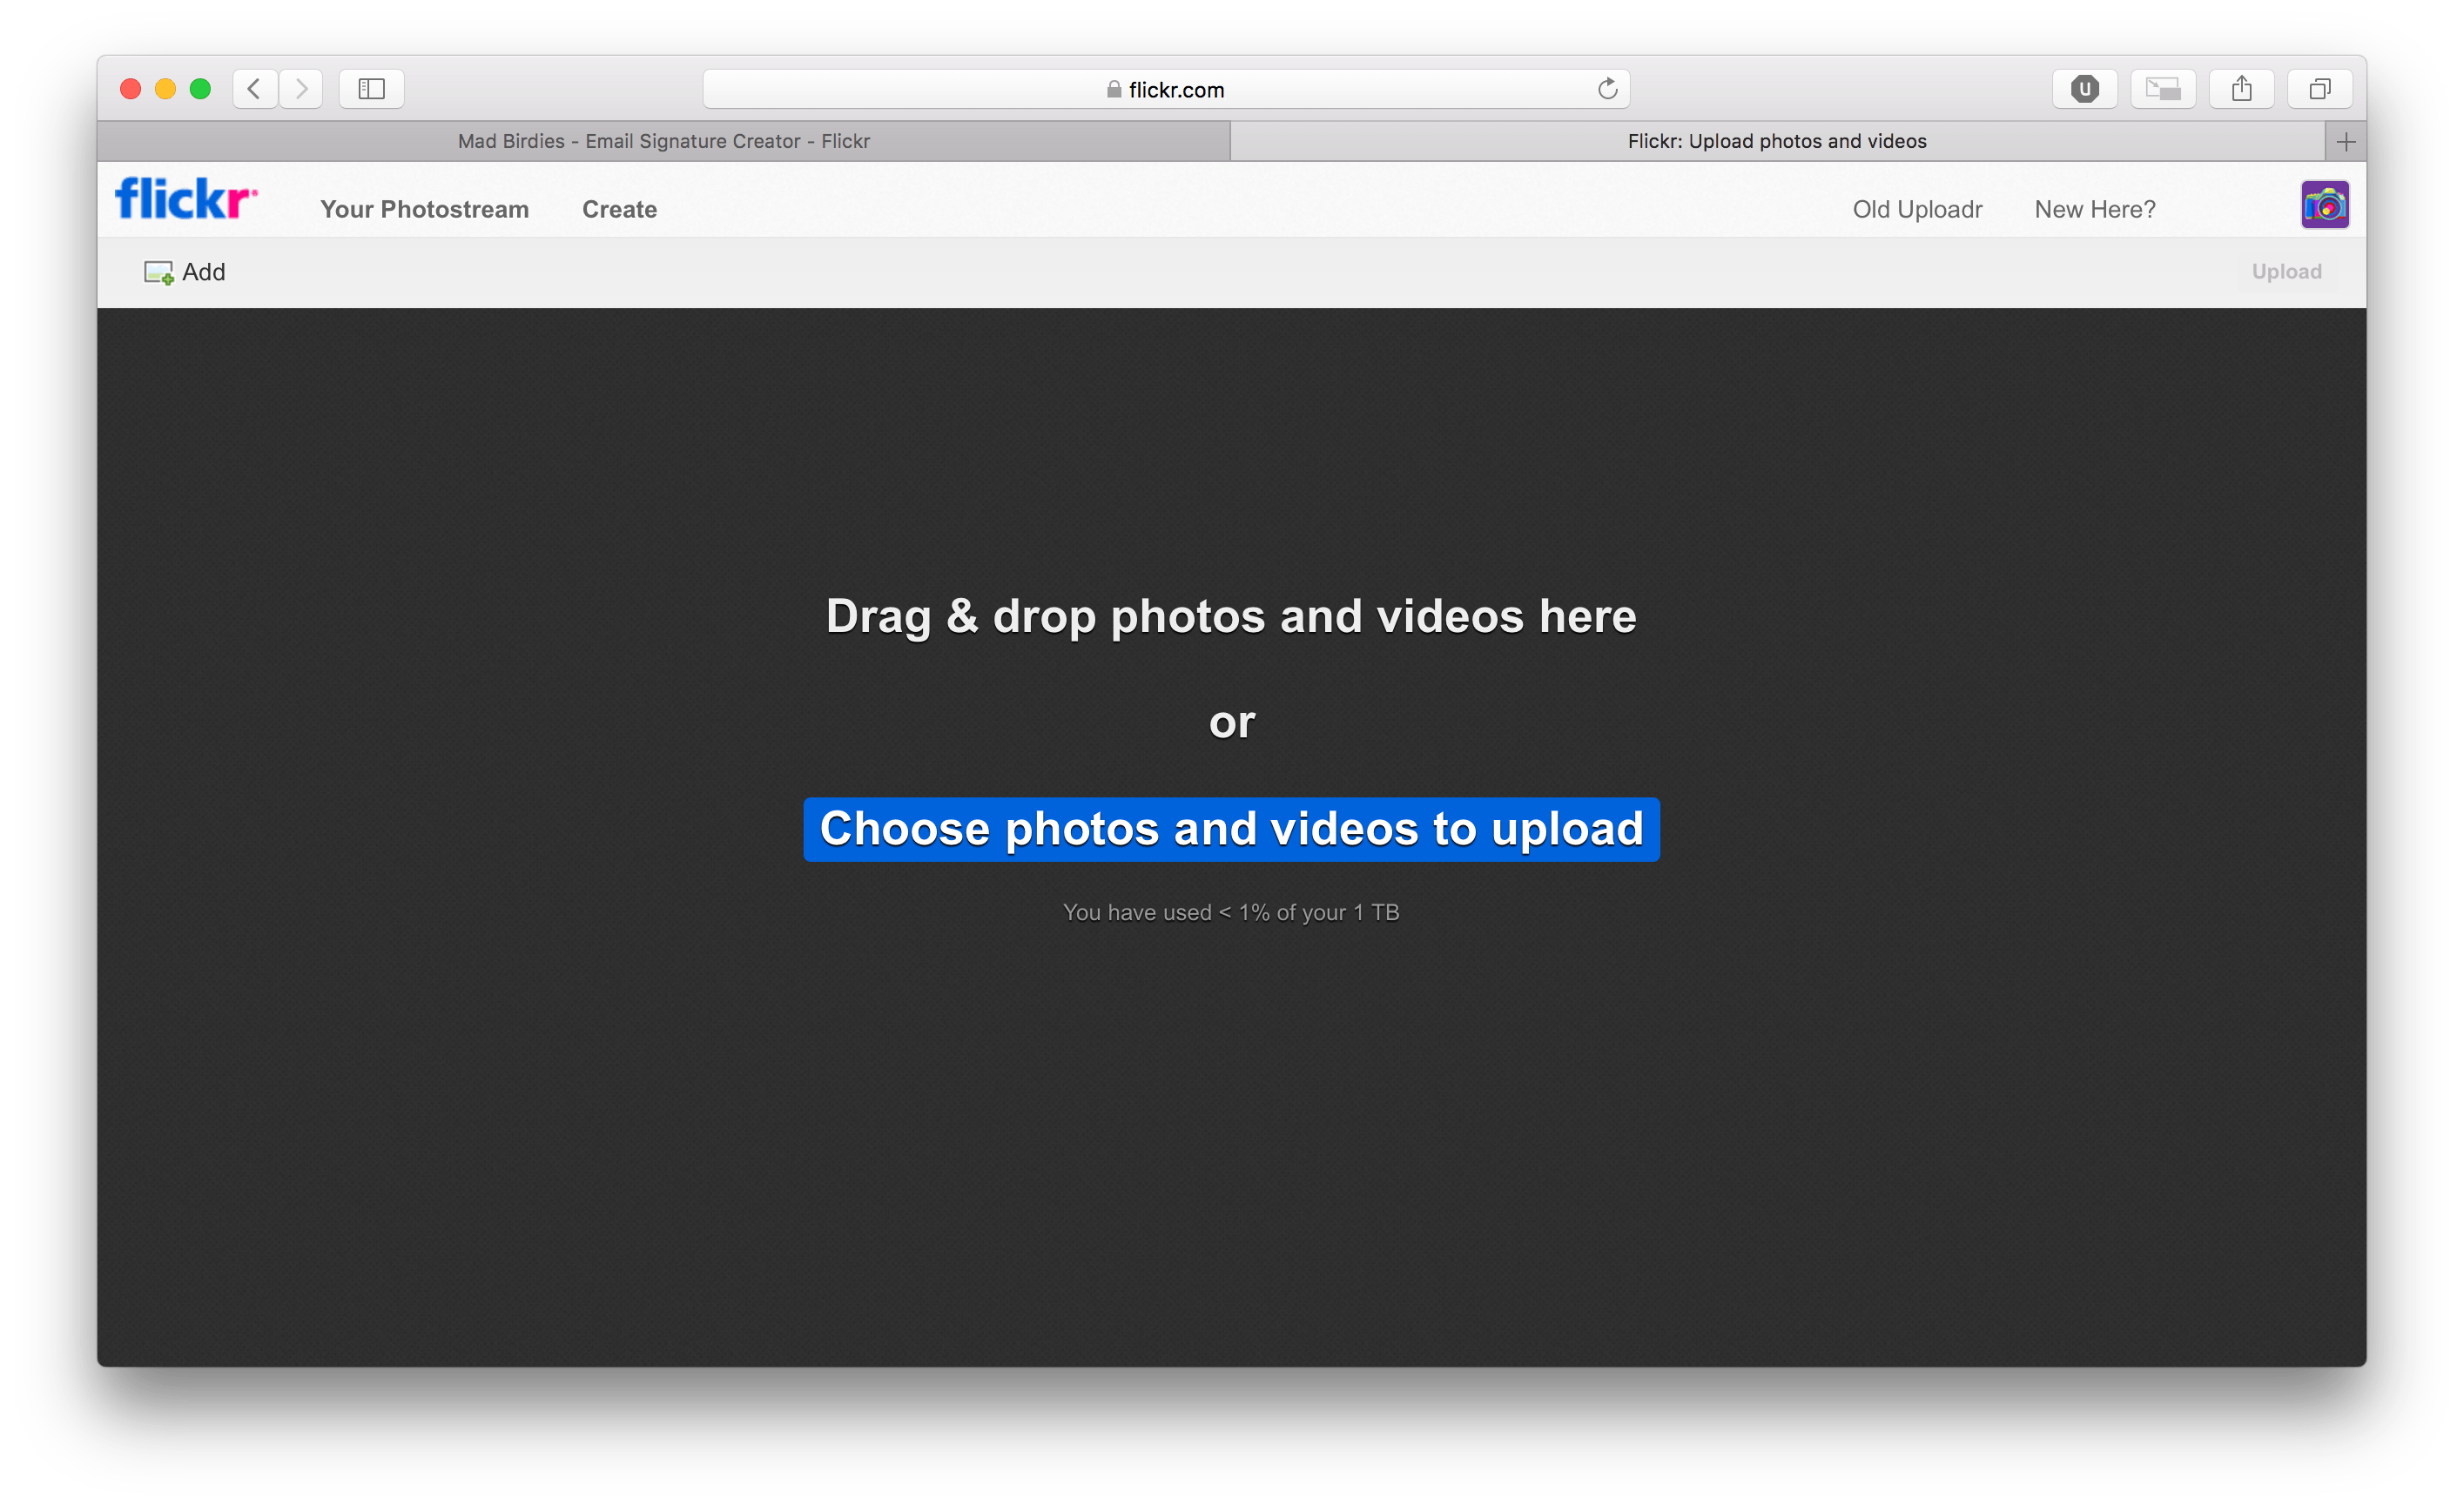This screenshot has height=1506, width=2464.
Task: Click the flickr.com address bar
Action: (1165, 89)
